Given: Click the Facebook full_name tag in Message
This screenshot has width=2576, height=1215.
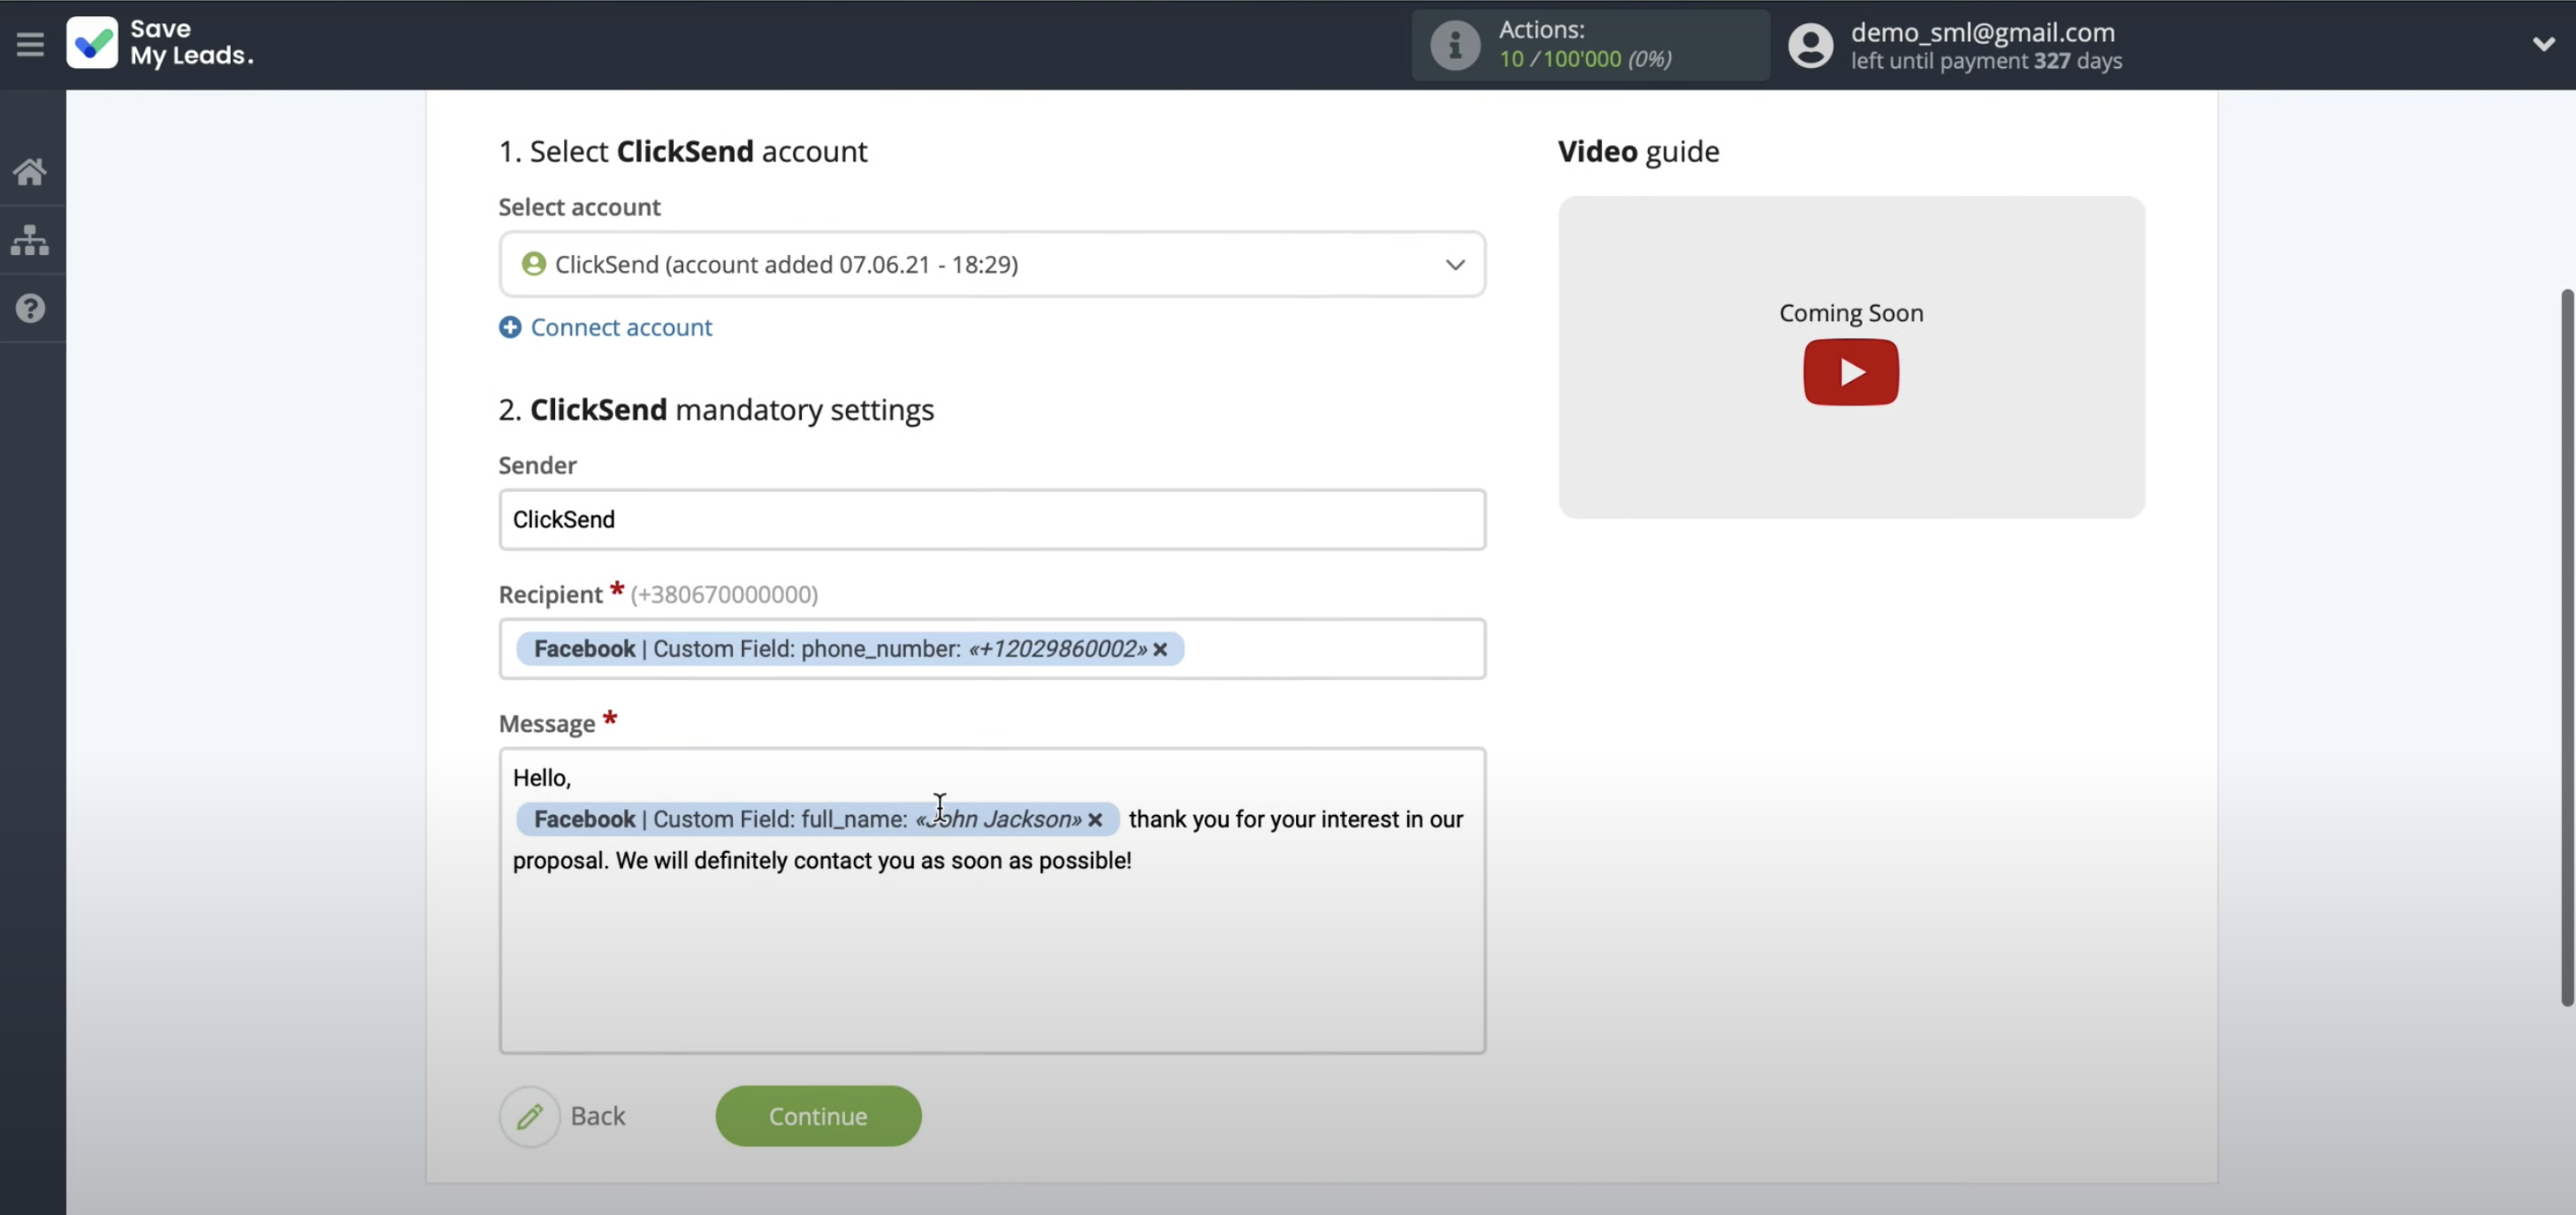Looking at the screenshot, I should coord(817,819).
